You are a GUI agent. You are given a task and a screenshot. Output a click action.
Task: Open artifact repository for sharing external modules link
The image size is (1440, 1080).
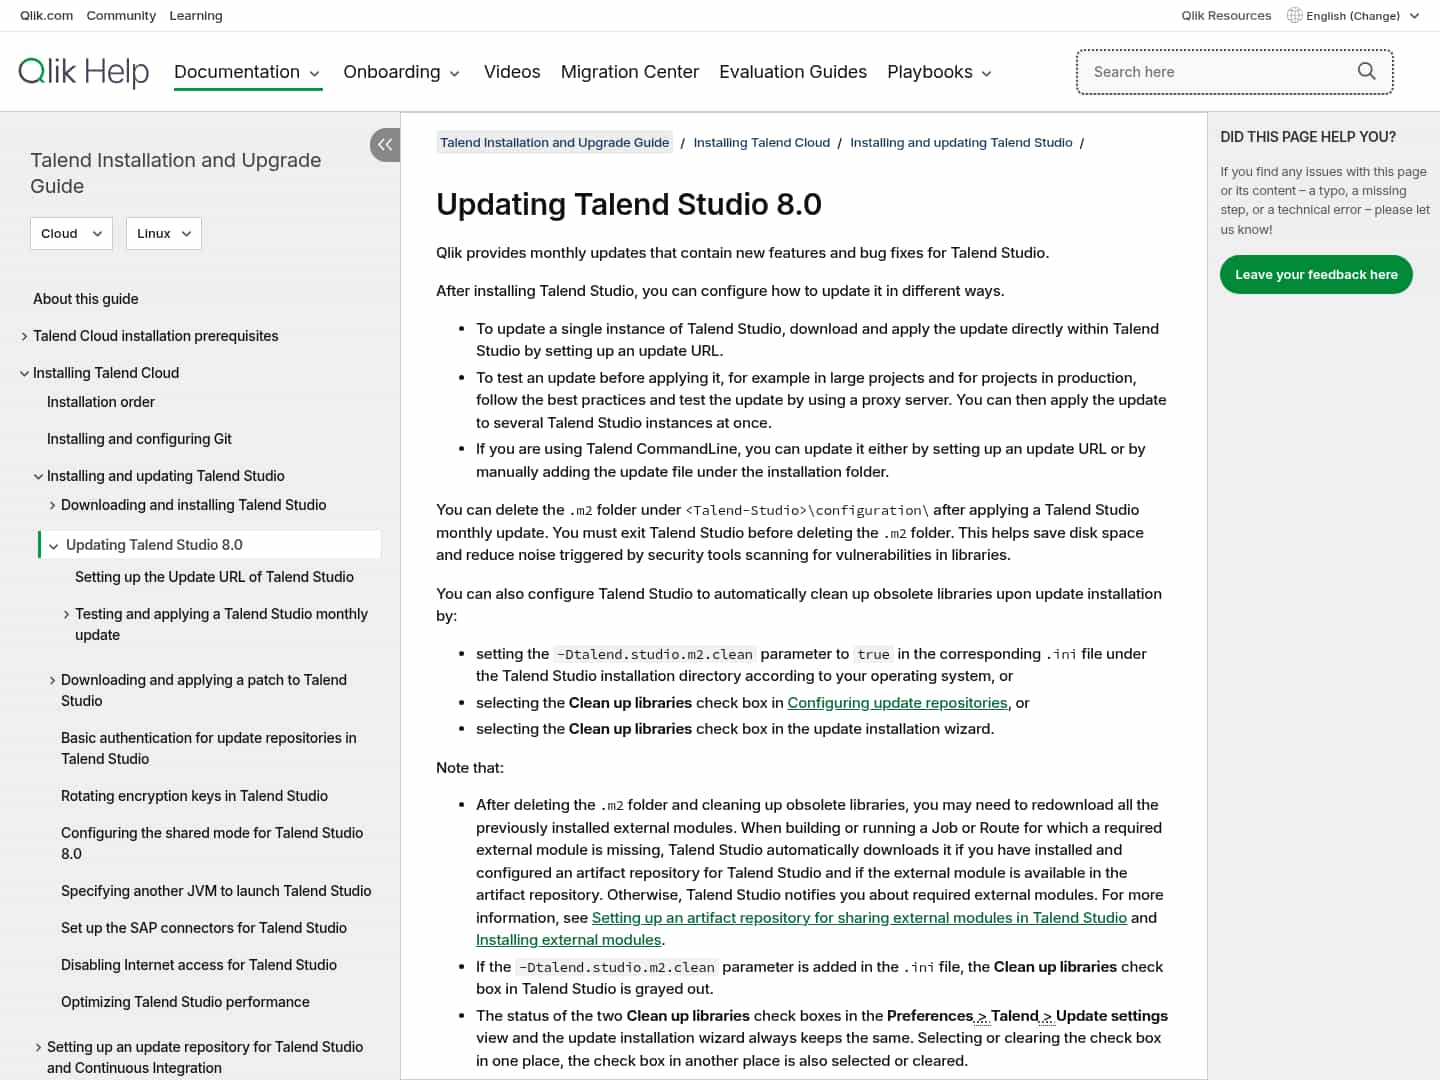[x=859, y=918]
